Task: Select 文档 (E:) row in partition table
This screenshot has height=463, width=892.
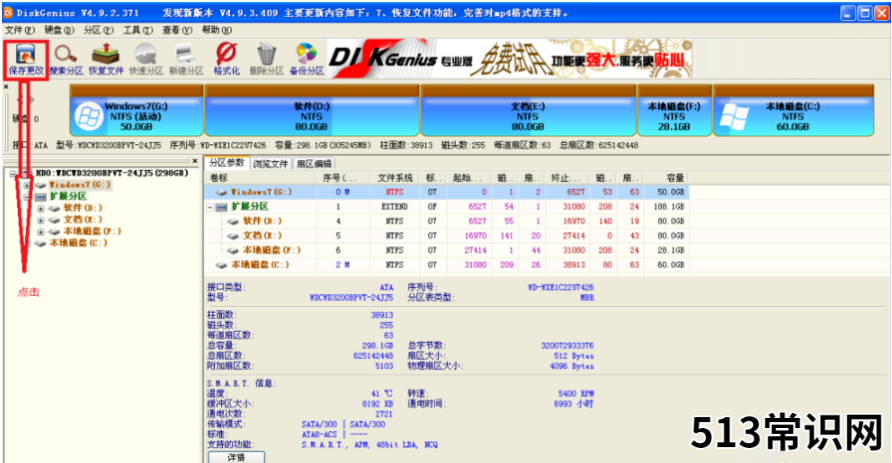Action: (x=447, y=235)
